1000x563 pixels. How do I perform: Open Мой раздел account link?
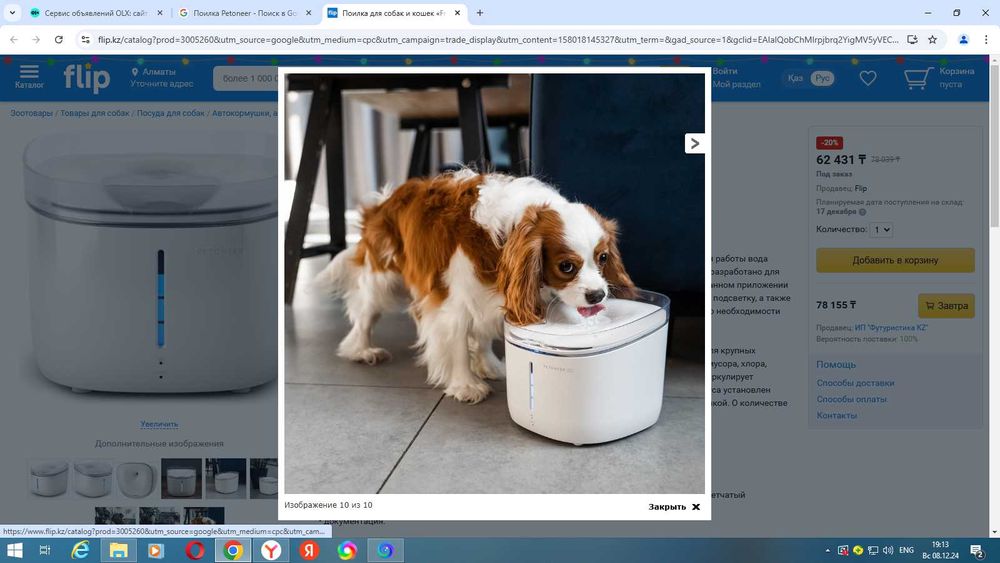click(x=736, y=84)
